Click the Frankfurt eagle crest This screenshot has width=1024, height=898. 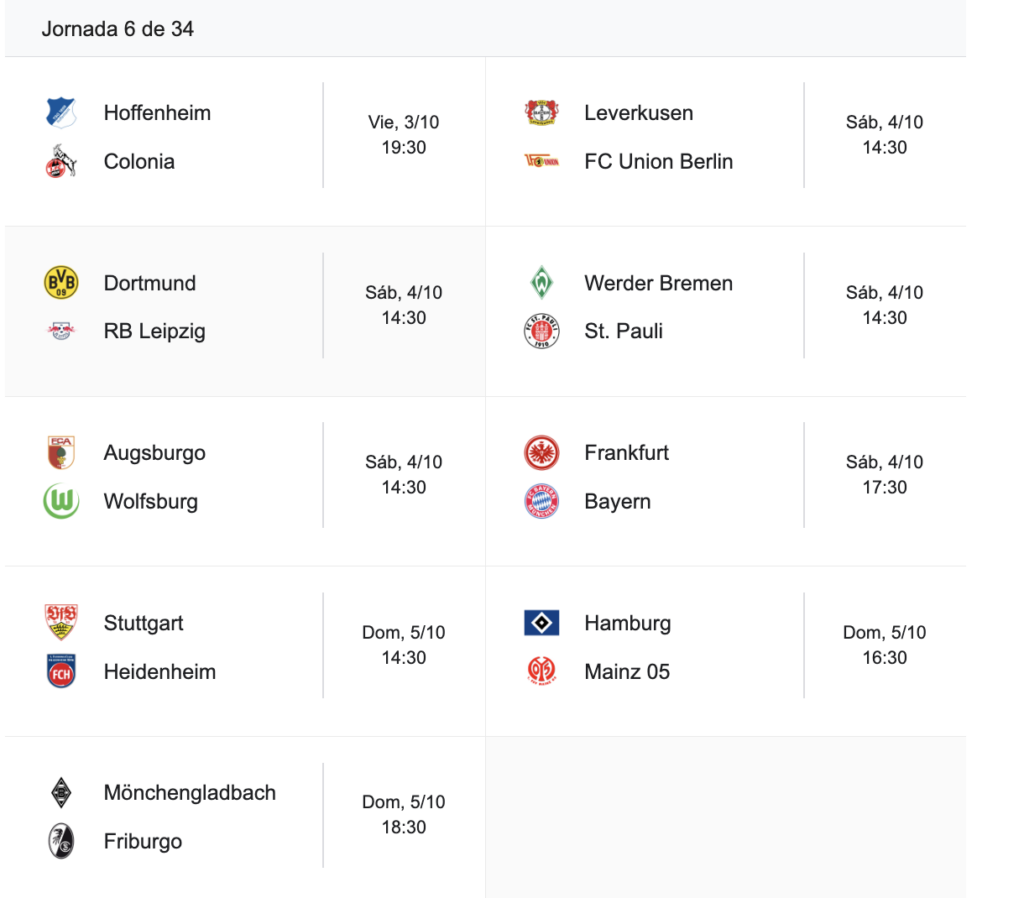[x=542, y=453]
